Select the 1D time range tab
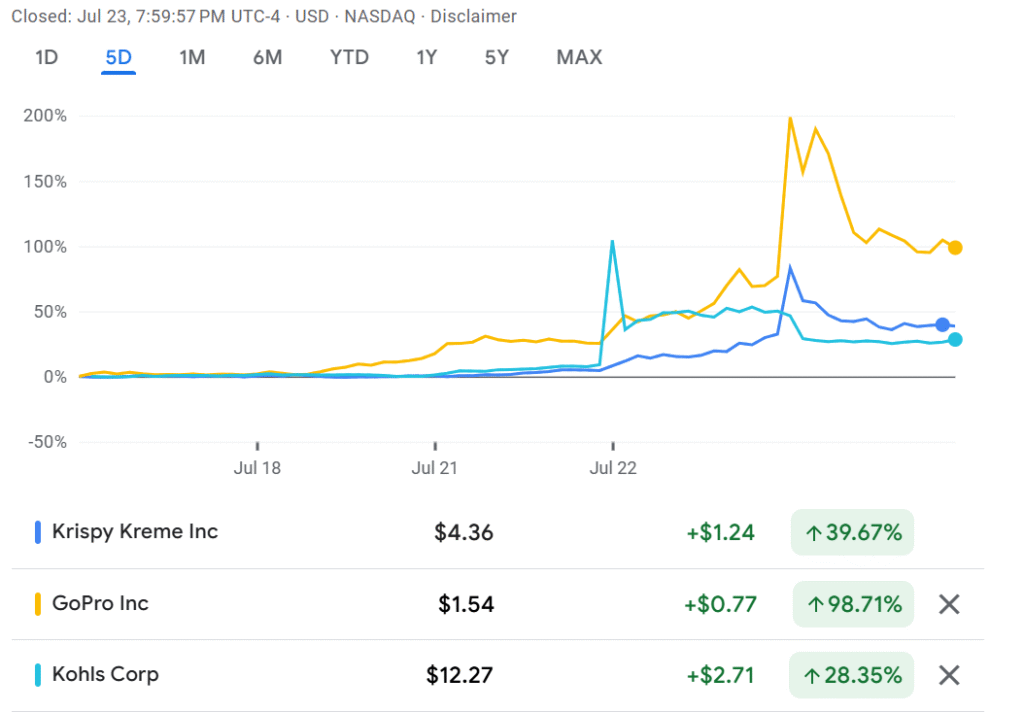The width and height of the screenshot is (1024, 712). point(46,57)
